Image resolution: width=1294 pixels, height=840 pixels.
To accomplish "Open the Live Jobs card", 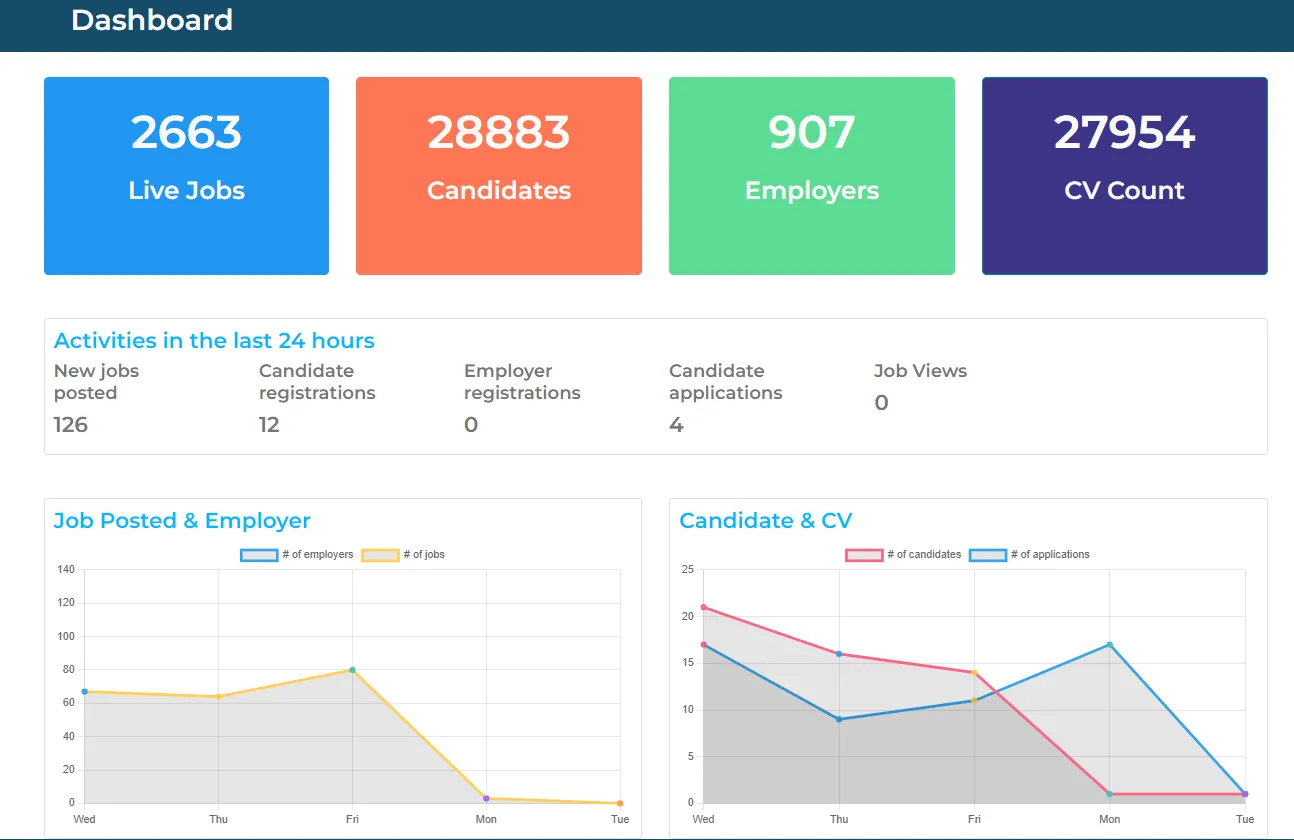I will point(186,176).
